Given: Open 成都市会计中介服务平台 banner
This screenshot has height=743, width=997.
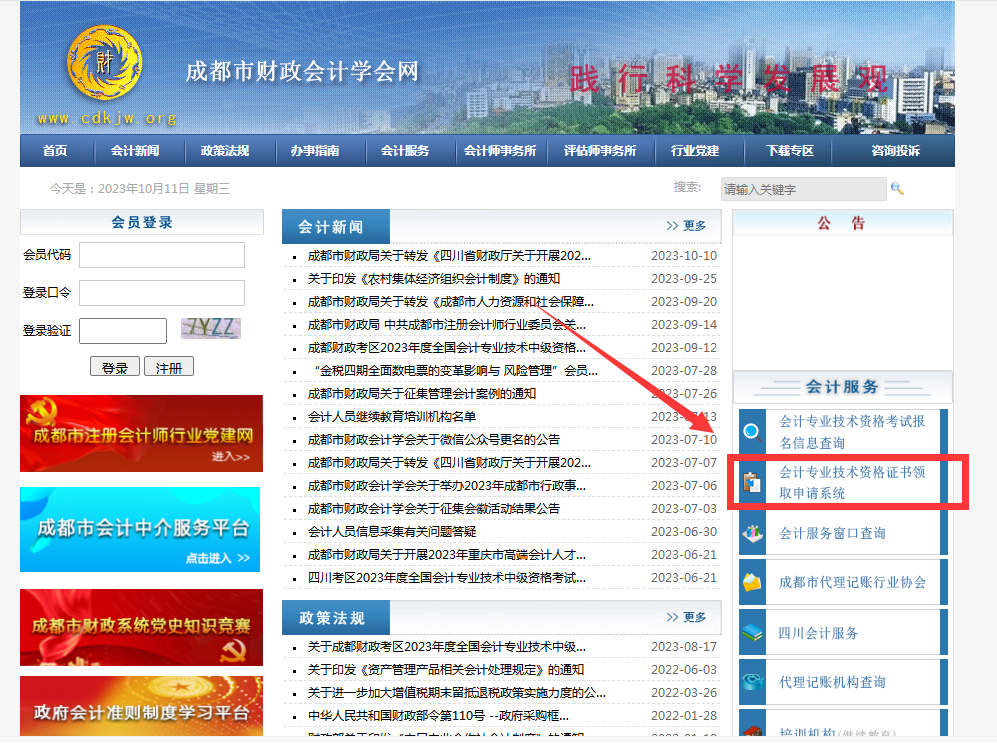Looking at the screenshot, I should [140, 530].
